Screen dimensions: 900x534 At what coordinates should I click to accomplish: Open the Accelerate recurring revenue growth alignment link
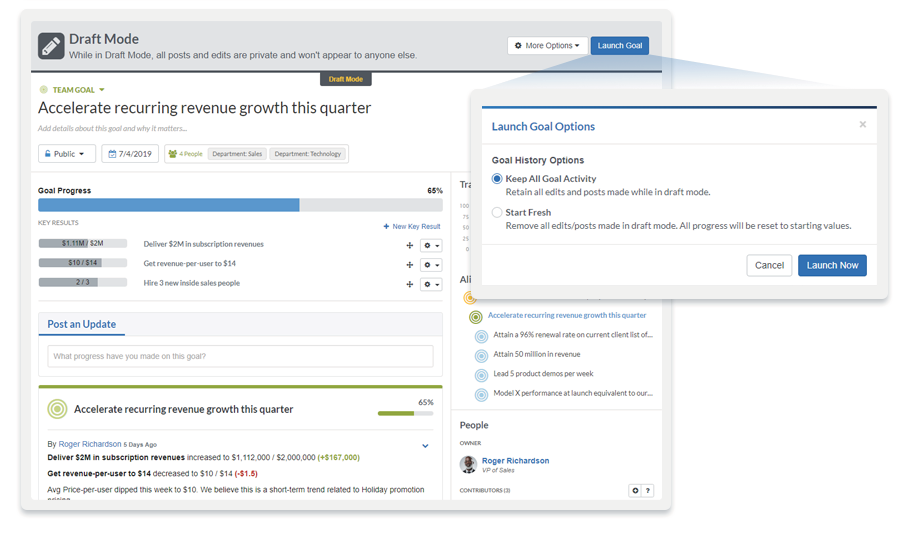click(x=567, y=315)
